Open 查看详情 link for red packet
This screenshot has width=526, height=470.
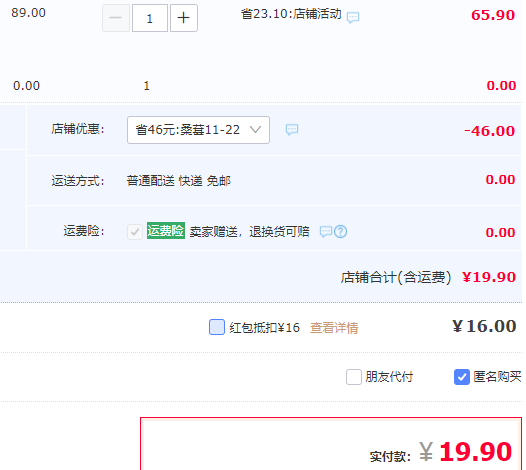334,328
